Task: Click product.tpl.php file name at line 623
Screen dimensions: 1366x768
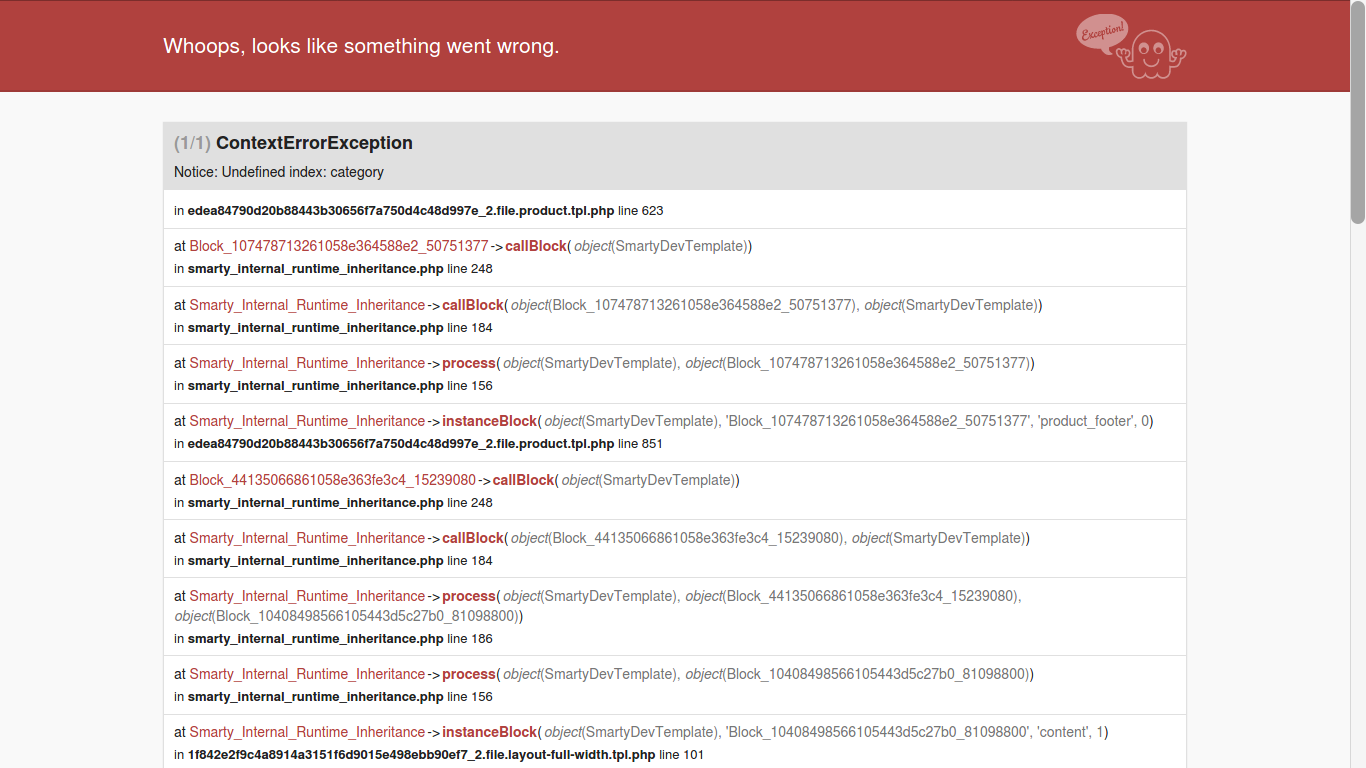Action: tap(401, 211)
